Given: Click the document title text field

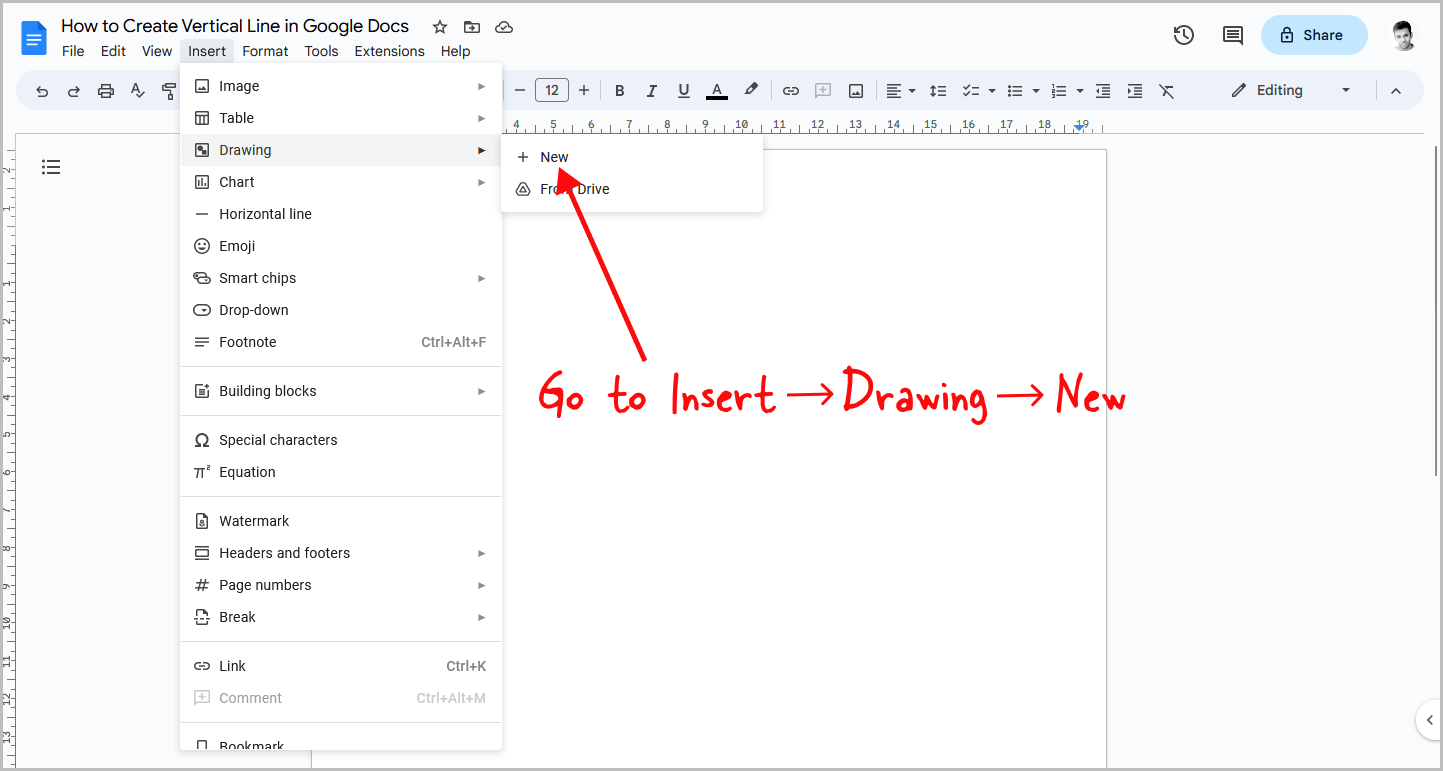Looking at the screenshot, I should point(234,25).
